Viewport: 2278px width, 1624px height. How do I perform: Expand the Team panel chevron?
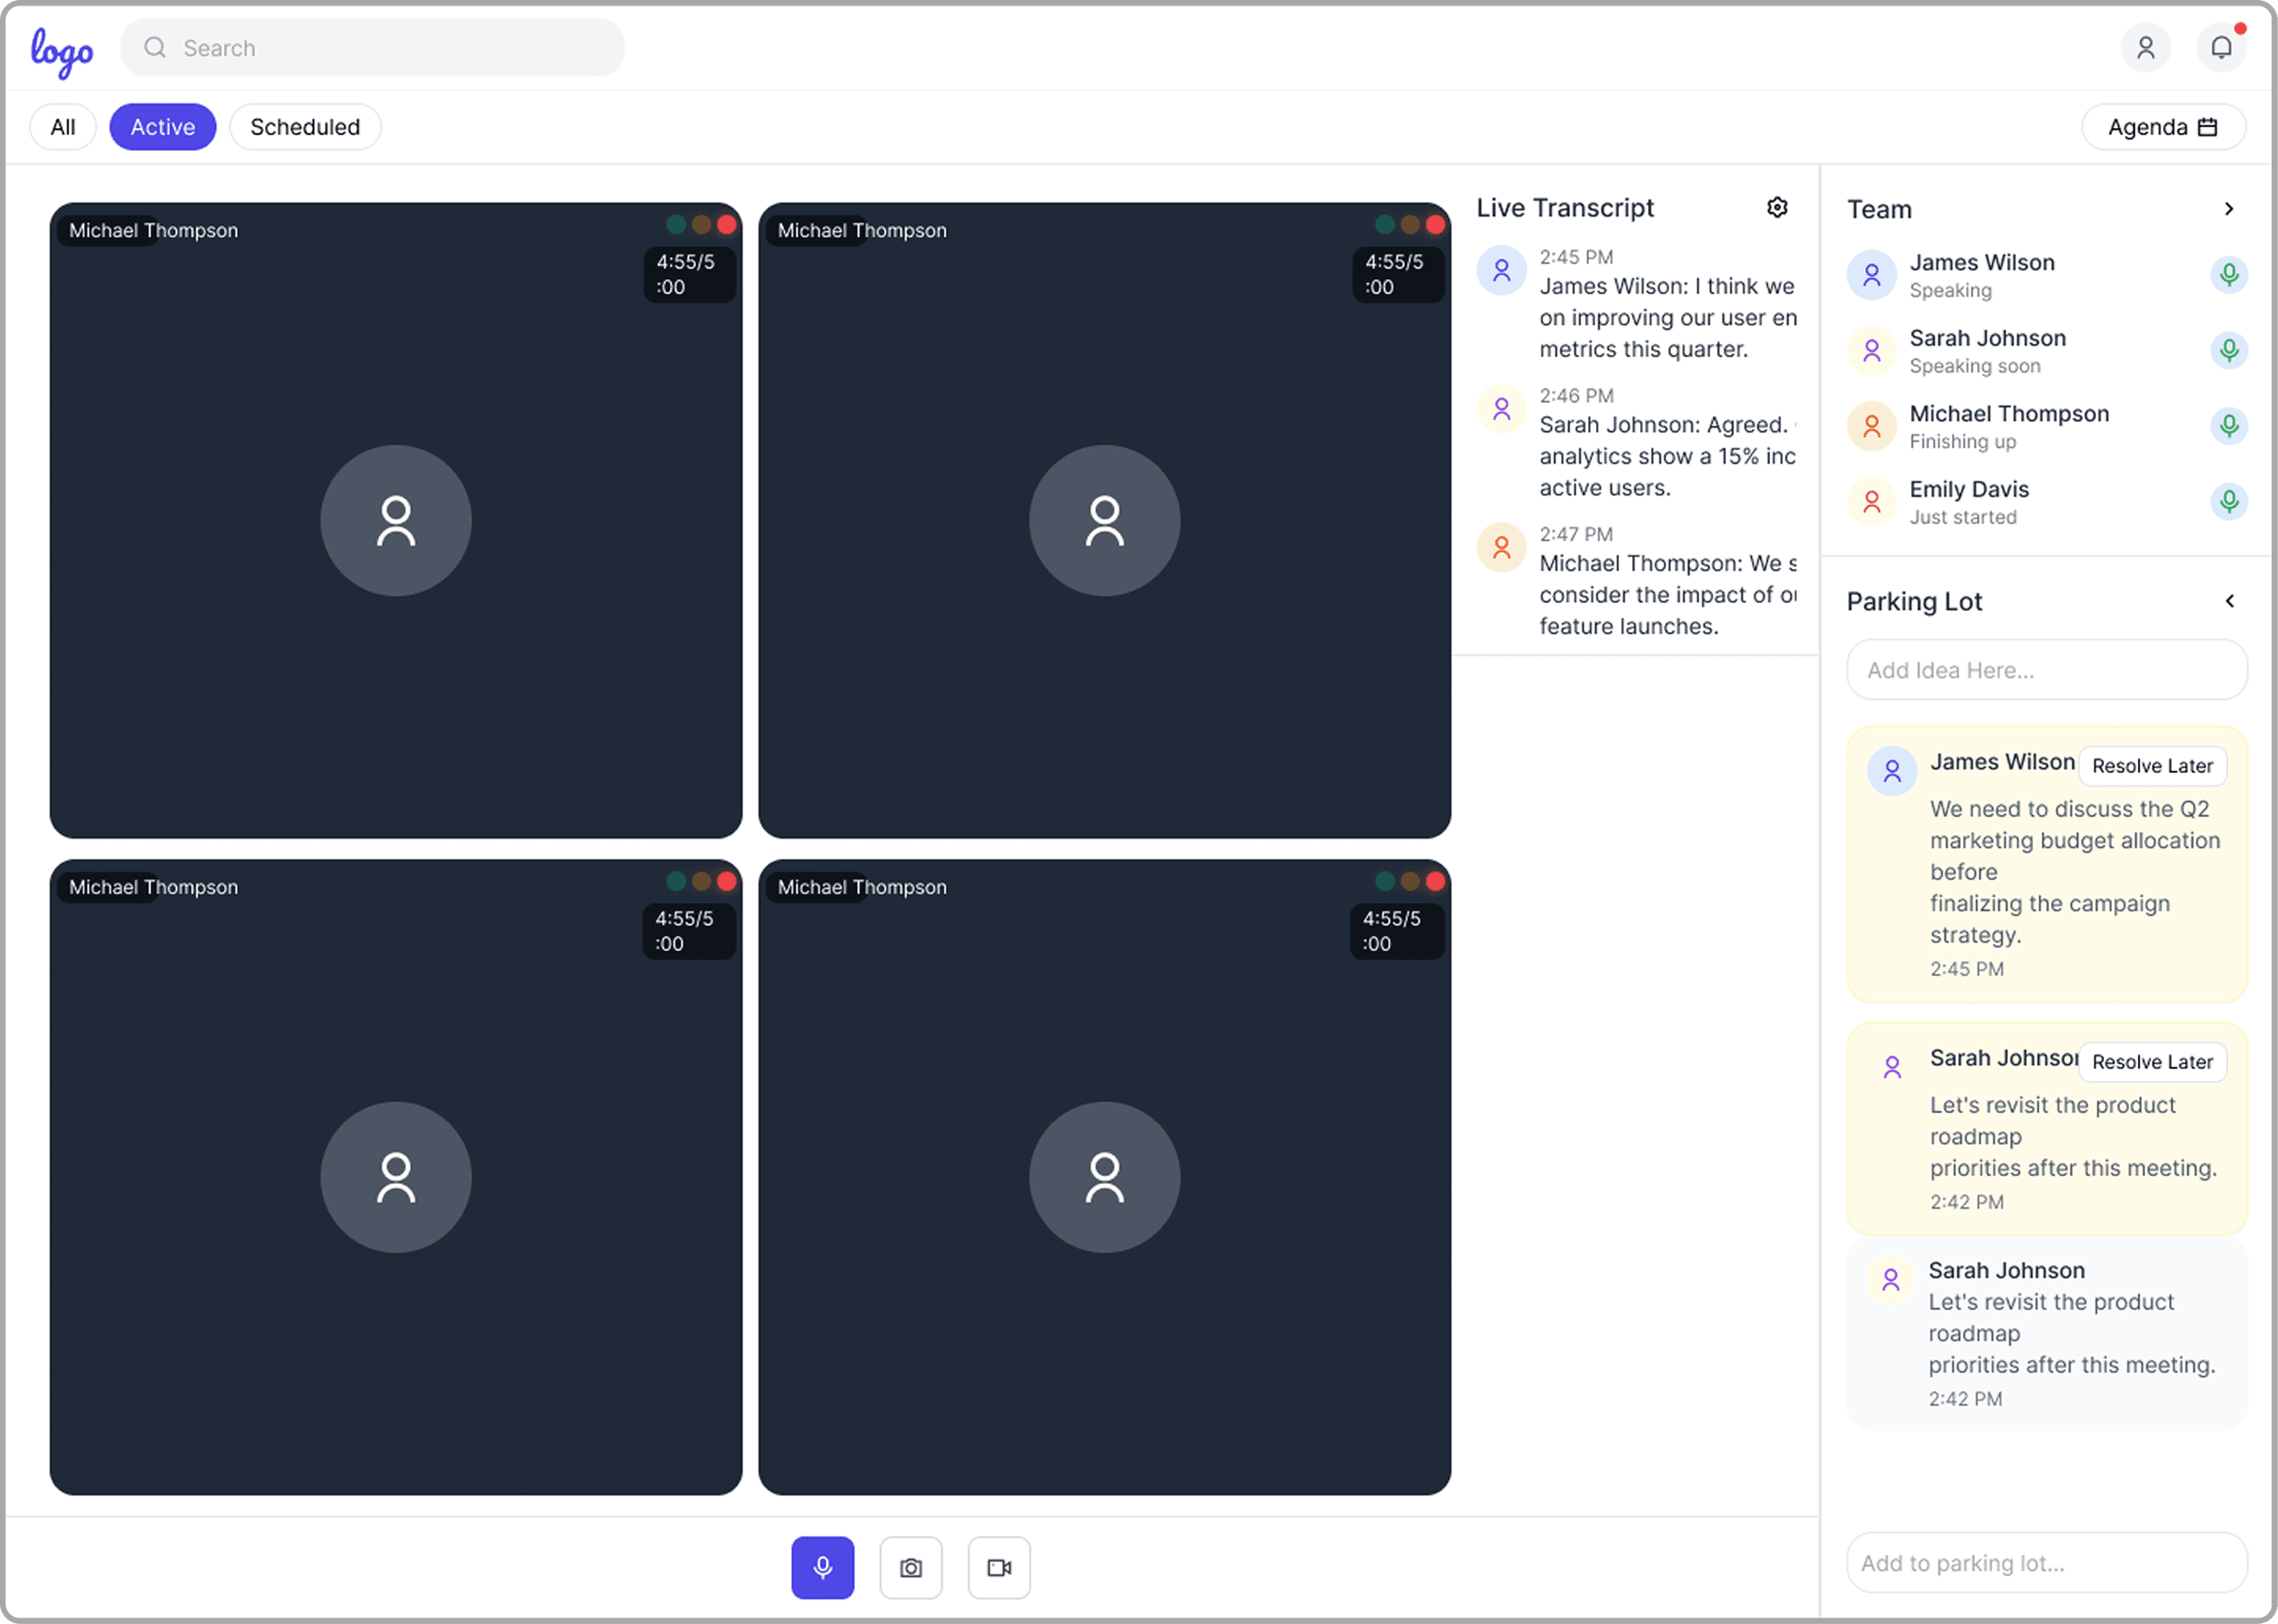coord(2228,209)
